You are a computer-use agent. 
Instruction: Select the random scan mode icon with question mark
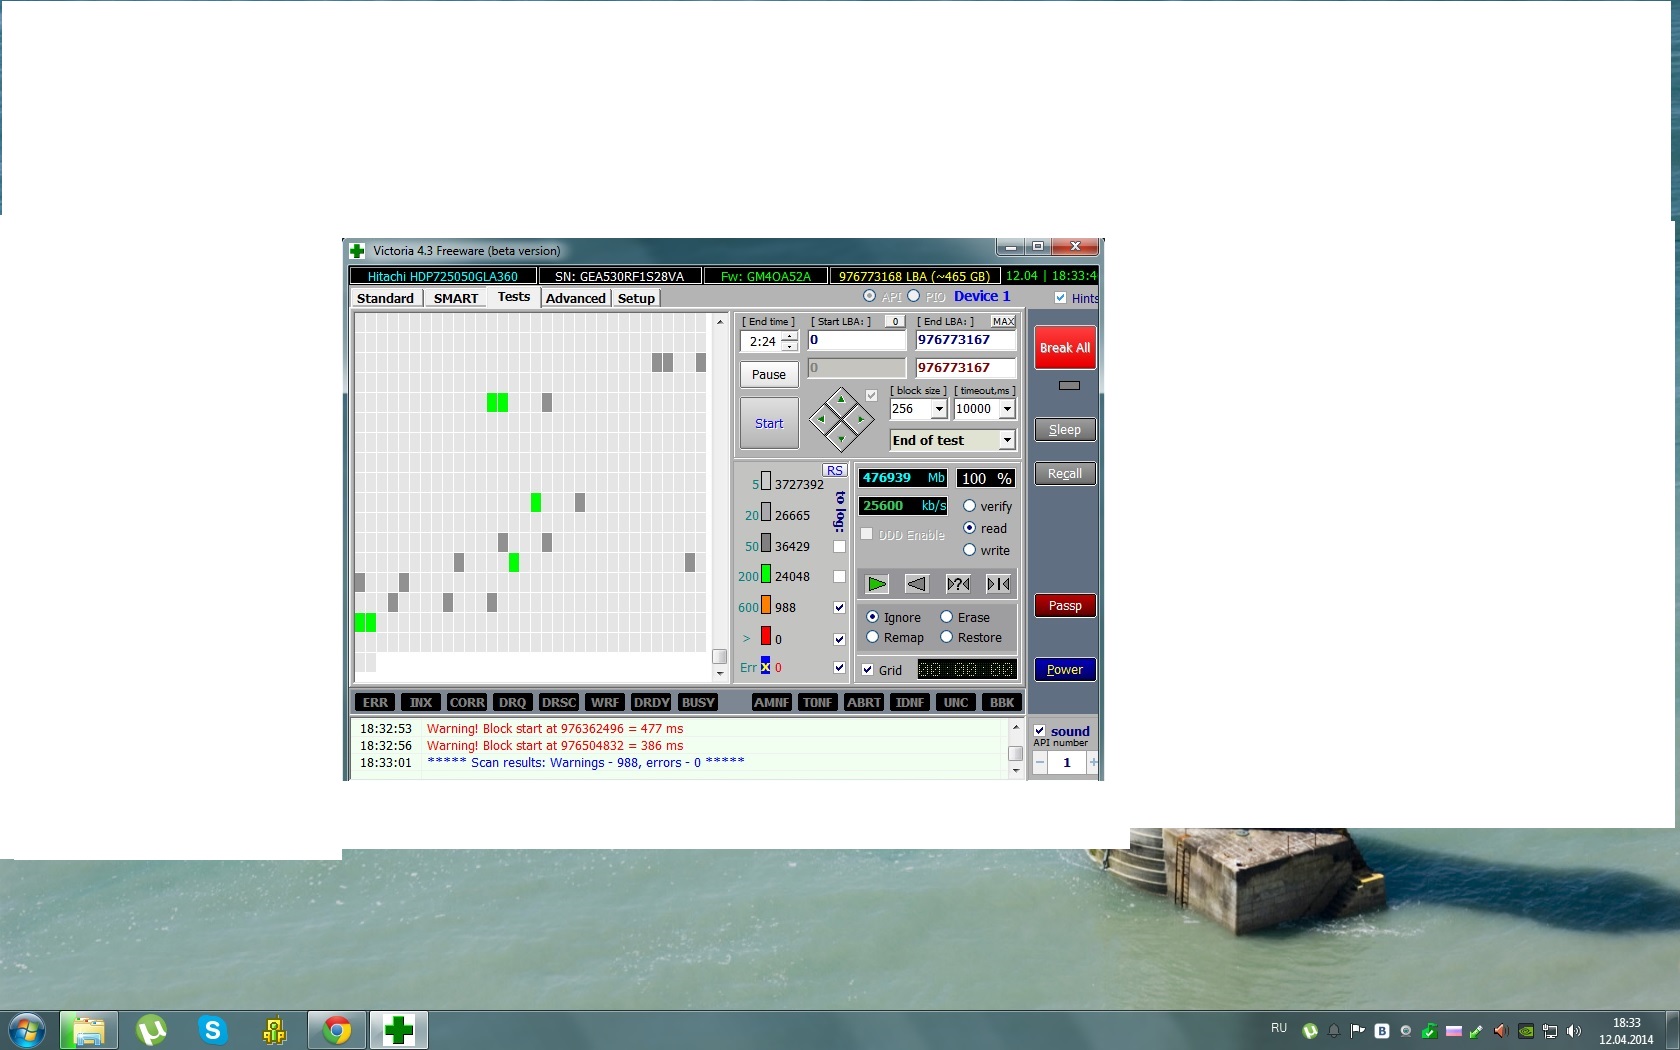tap(958, 584)
